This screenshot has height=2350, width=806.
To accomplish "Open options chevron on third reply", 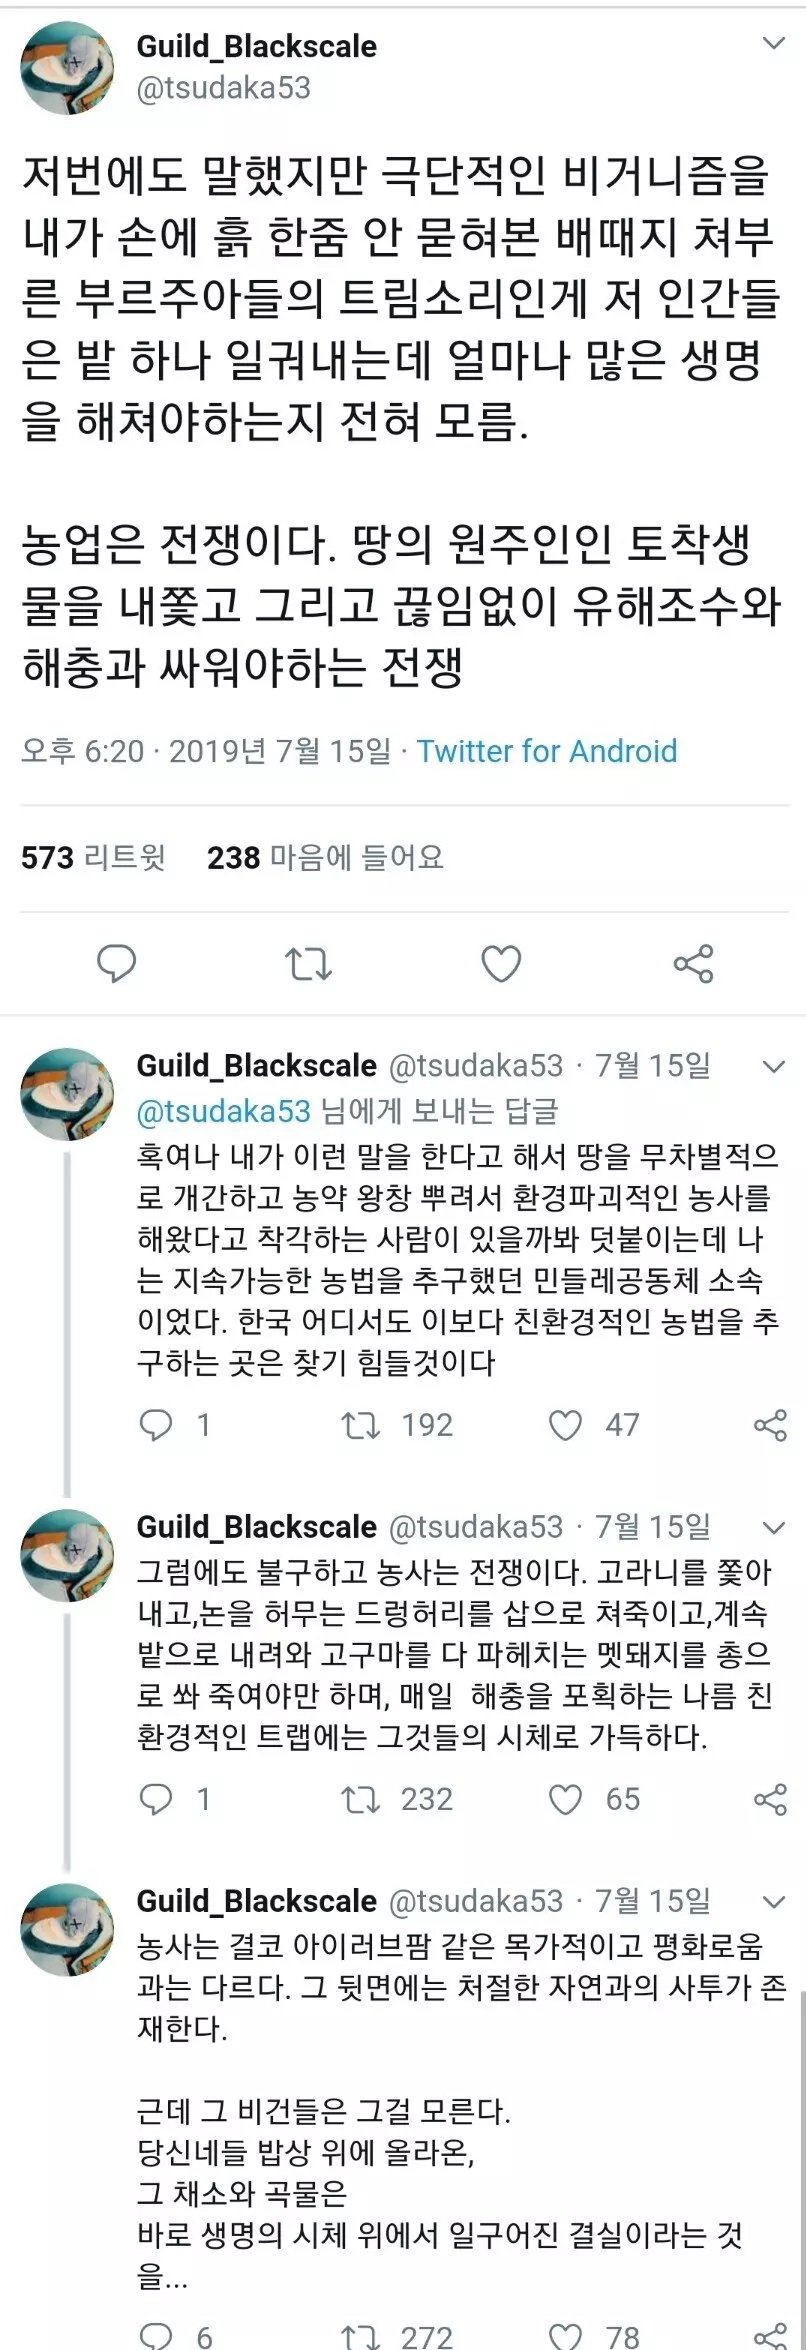I will 774,1901.
